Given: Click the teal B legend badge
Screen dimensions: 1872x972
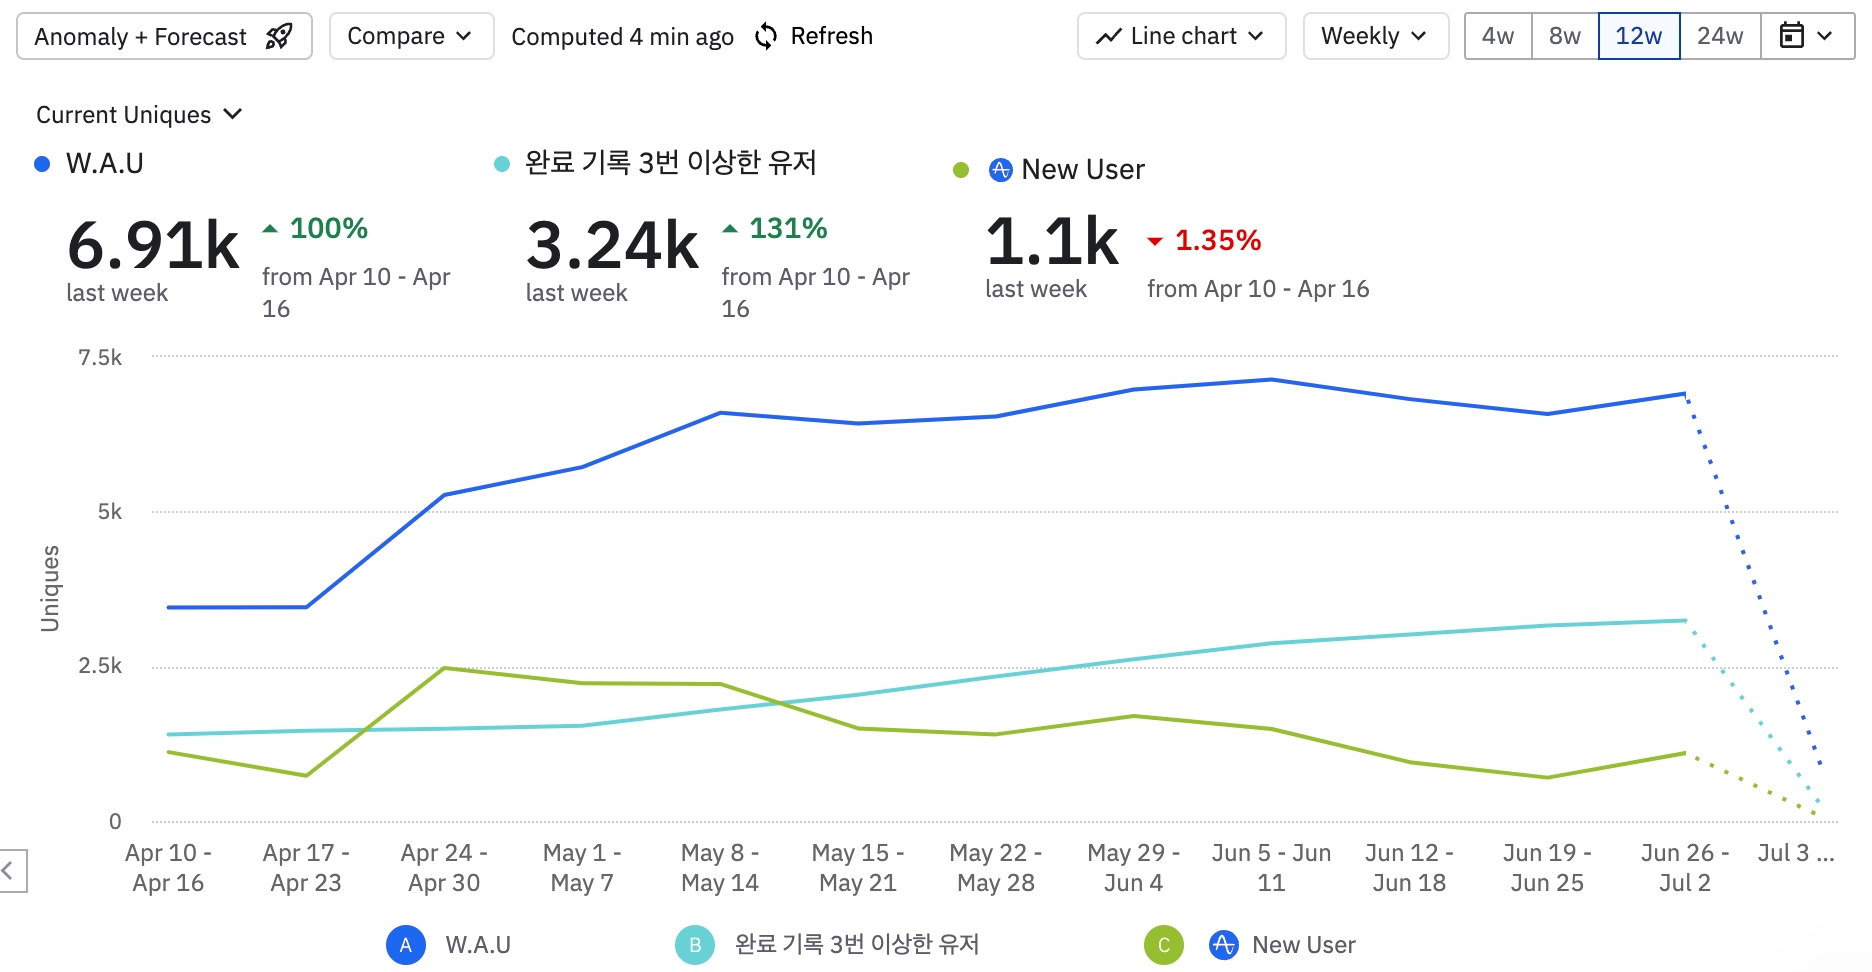Looking at the screenshot, I should [x=695, y=945].
